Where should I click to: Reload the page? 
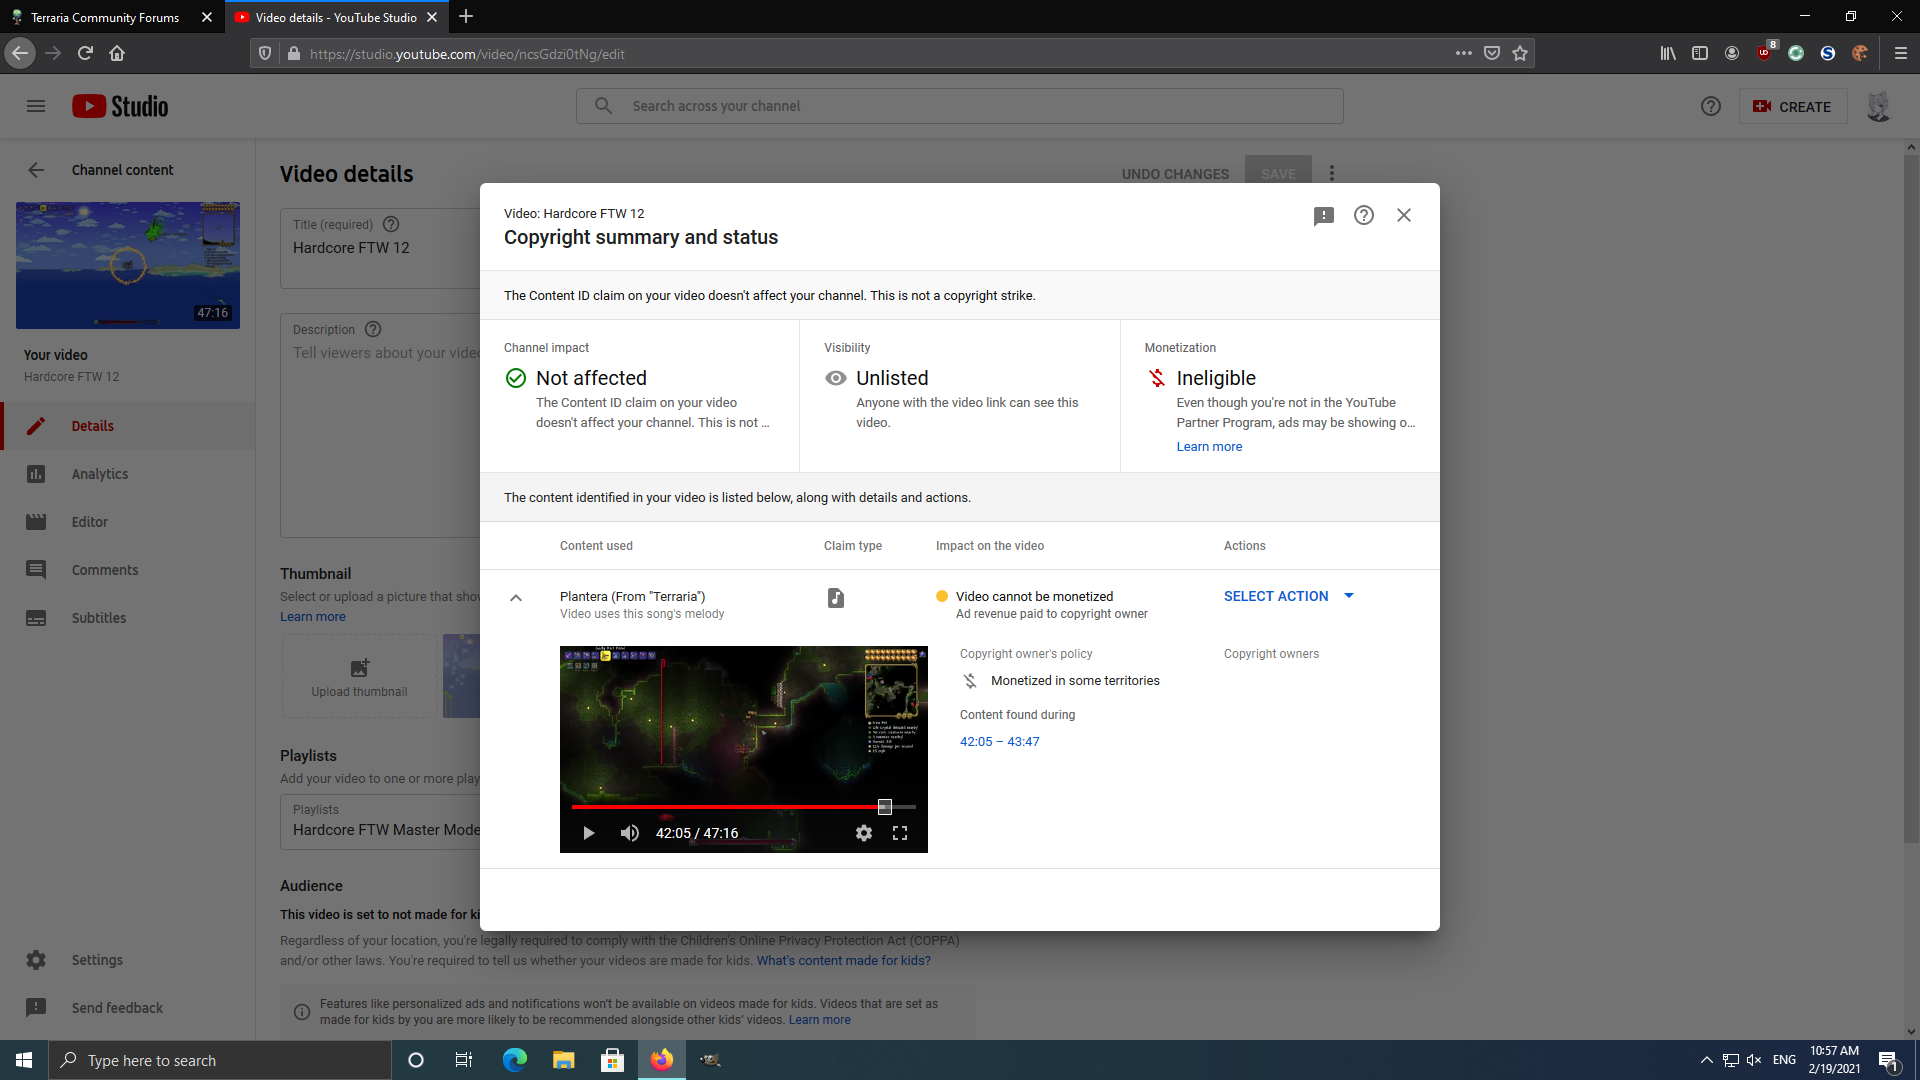pyautogui.click(x=85, y=53)
